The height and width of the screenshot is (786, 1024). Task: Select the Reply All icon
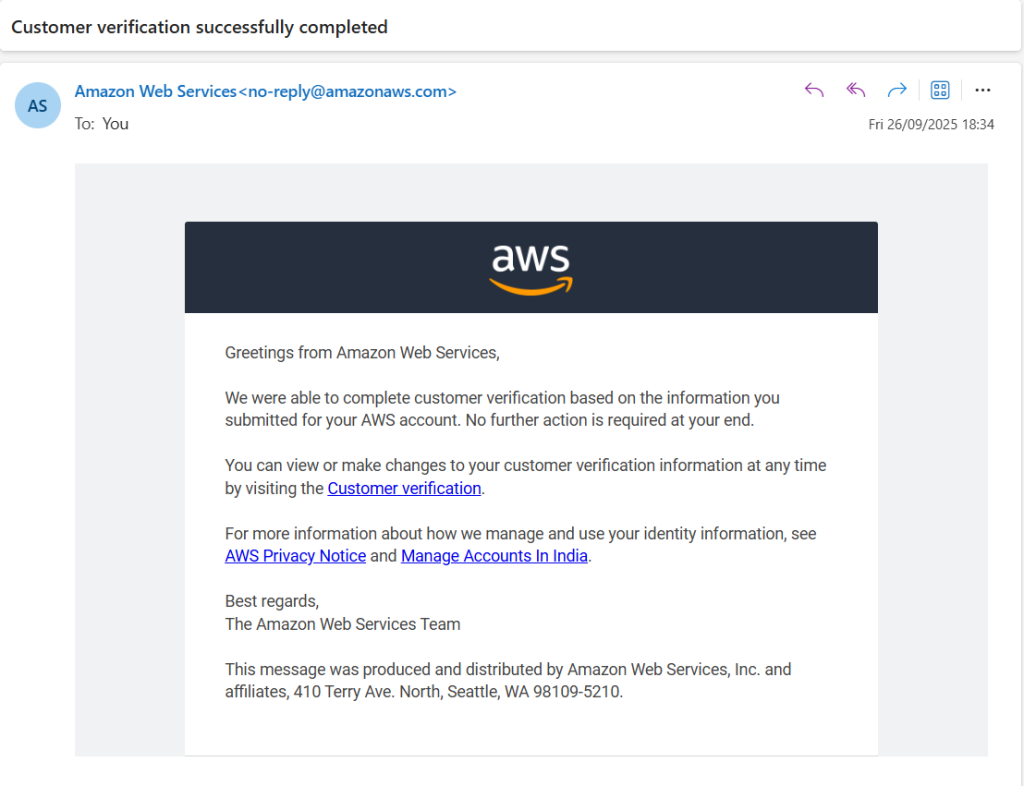(855, 90)
